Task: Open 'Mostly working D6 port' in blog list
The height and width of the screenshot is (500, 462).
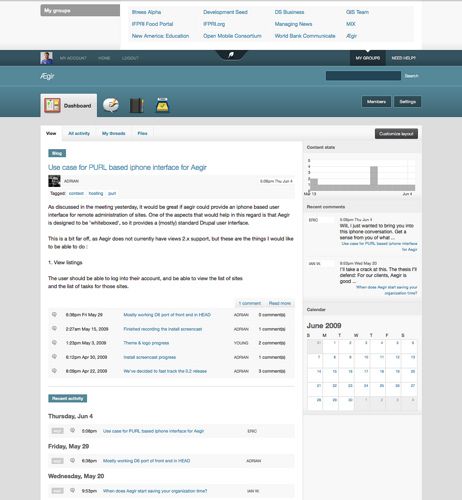Action: coord(167,315)
